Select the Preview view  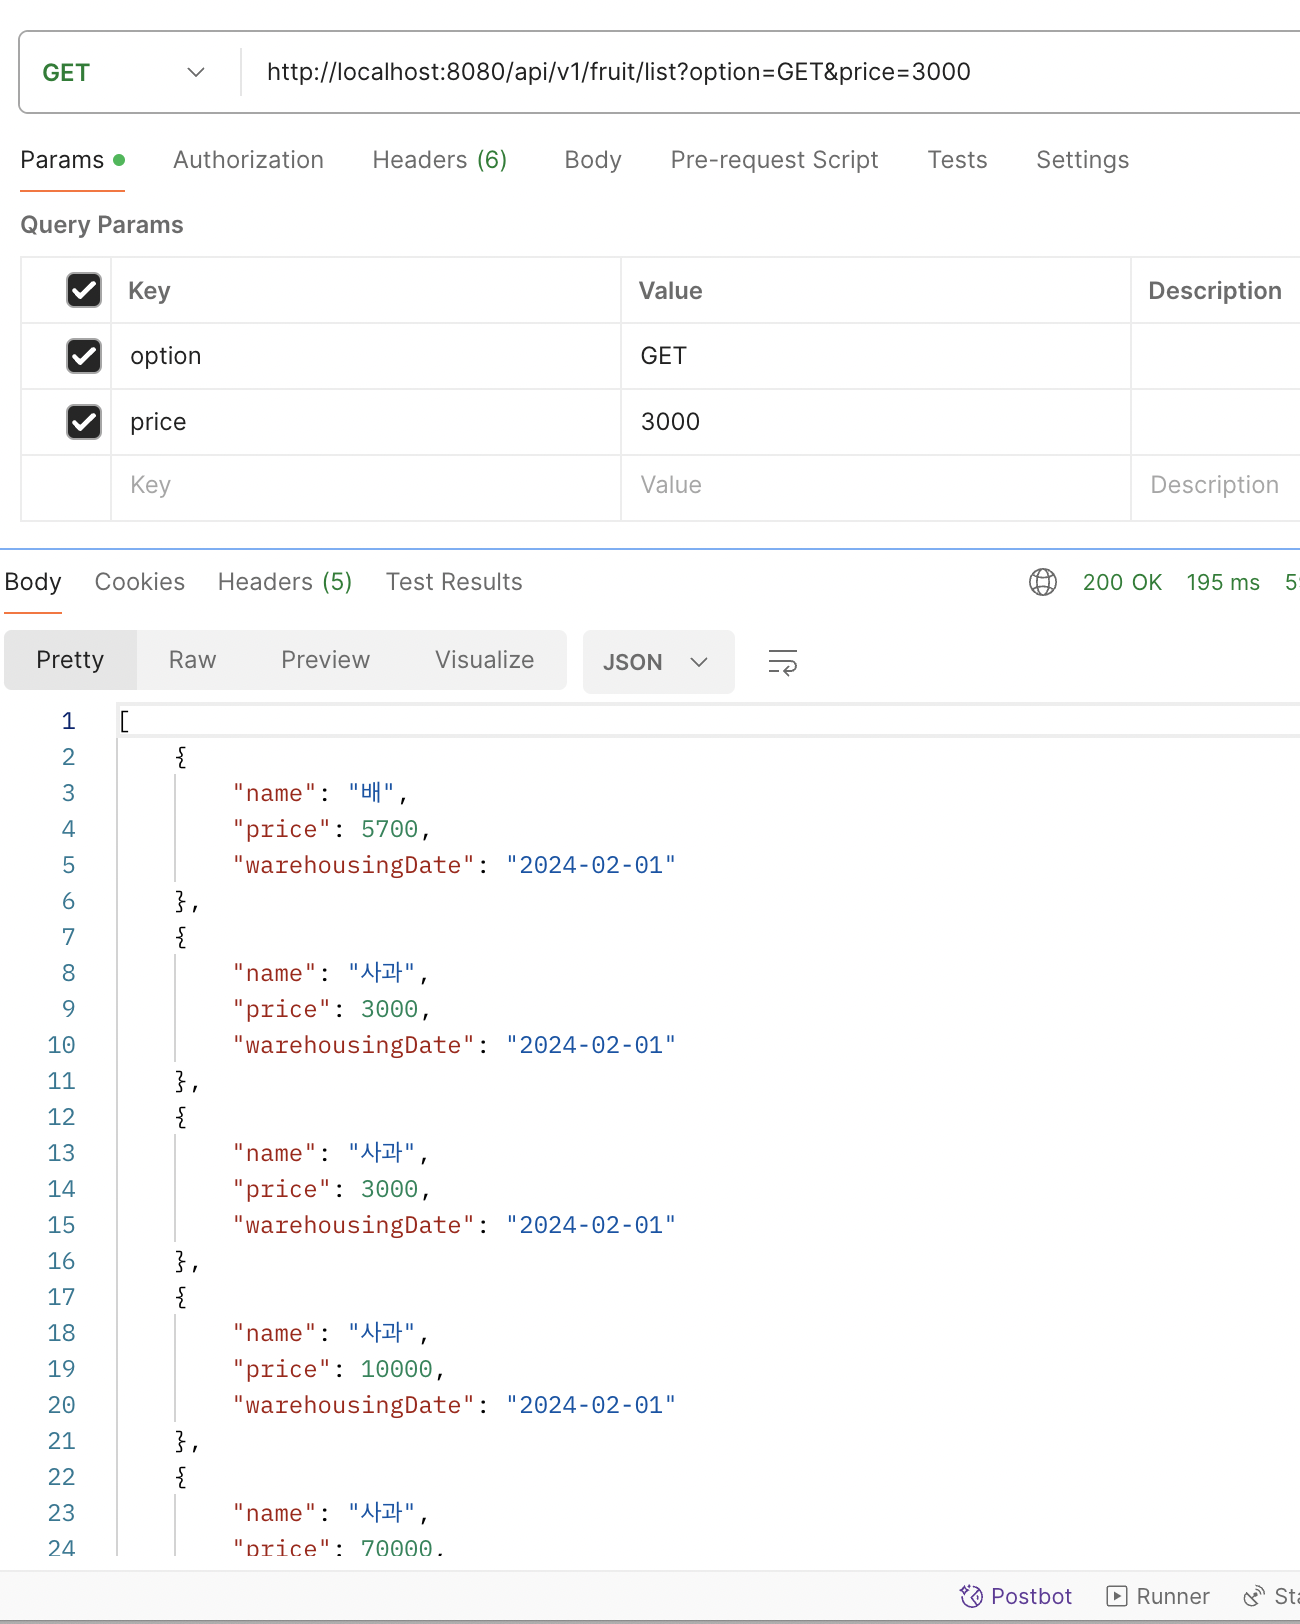325,660
